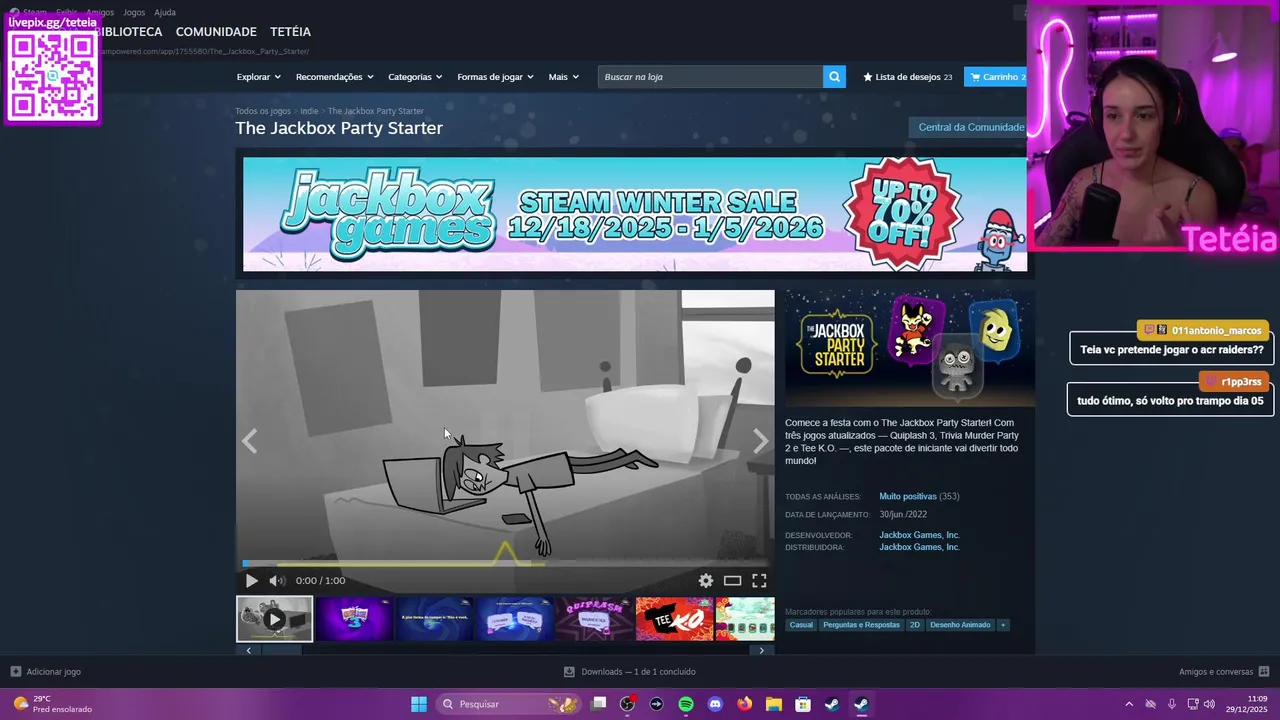Viewport: 1280px width, 720px height.
Task: Play the trailer video
Action: (251, 580)
